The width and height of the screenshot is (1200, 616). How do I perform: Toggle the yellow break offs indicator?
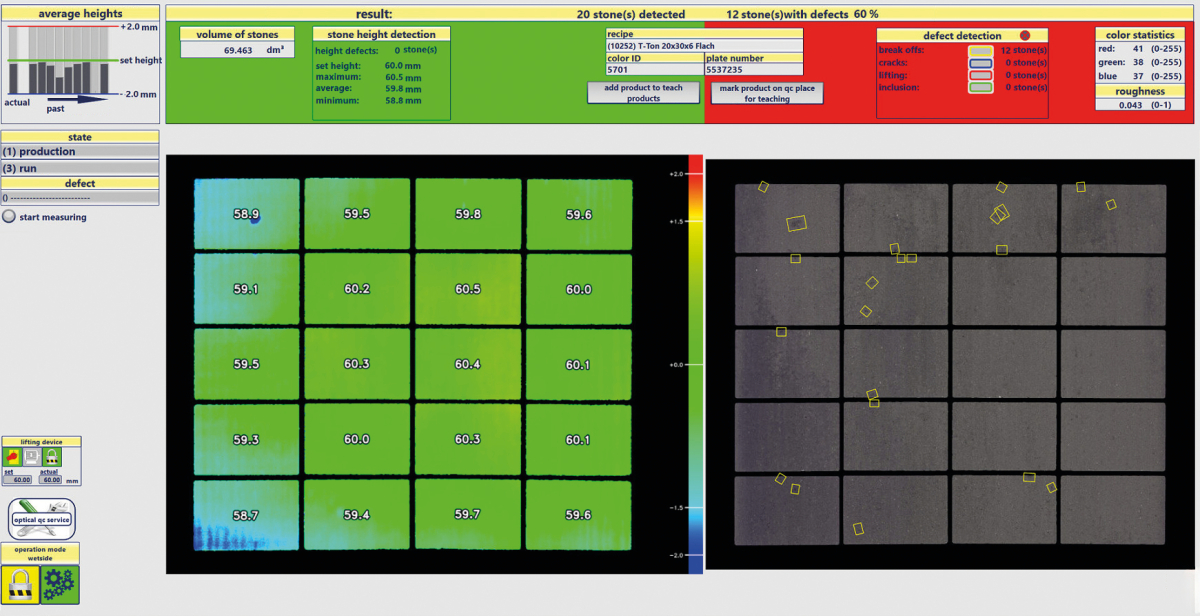coord(980,50)
